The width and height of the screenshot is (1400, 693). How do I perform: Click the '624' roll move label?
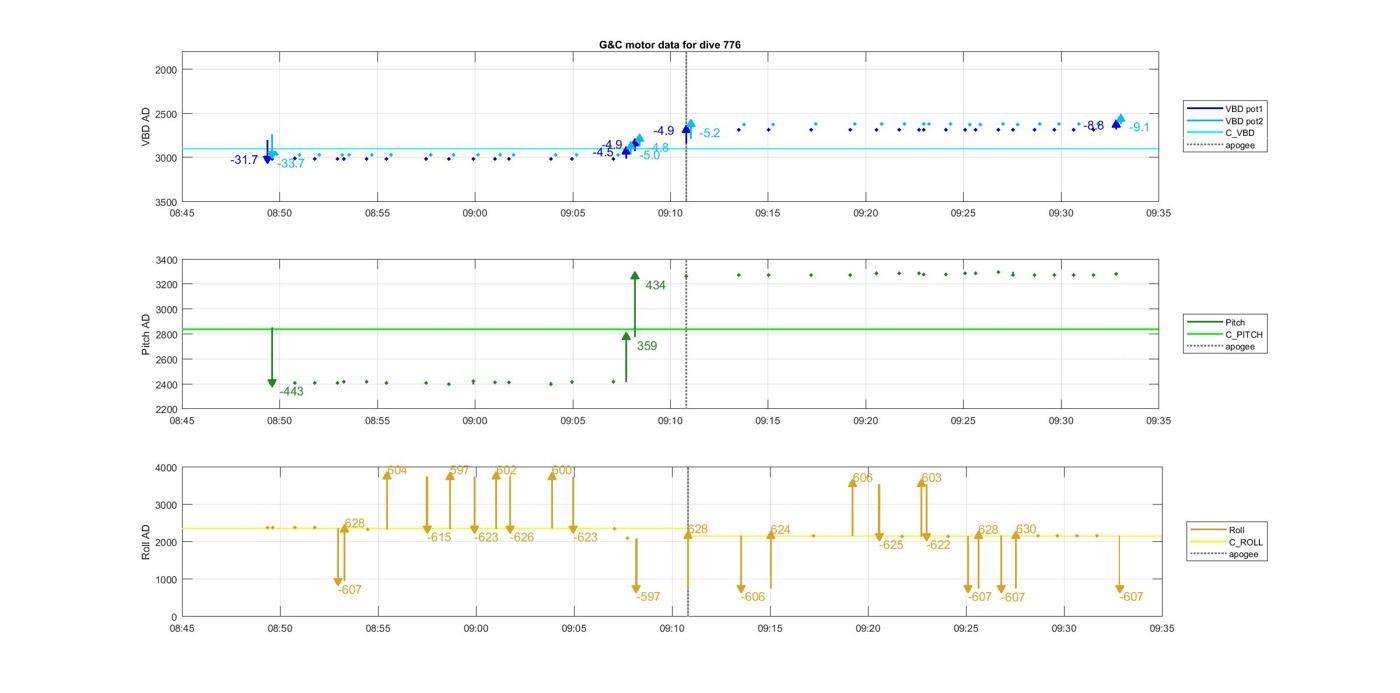tap(780, 530)
